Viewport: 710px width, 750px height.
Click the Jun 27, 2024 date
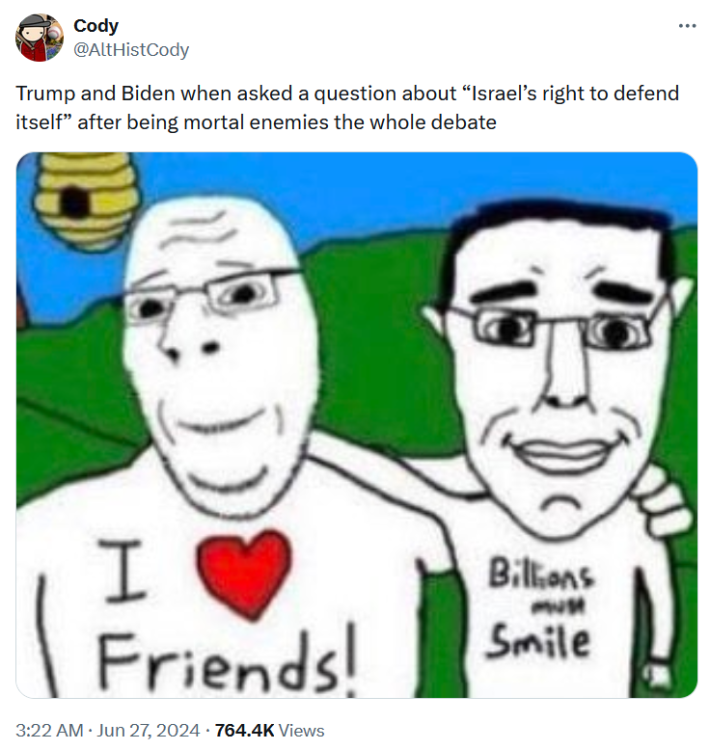[148, 730]
